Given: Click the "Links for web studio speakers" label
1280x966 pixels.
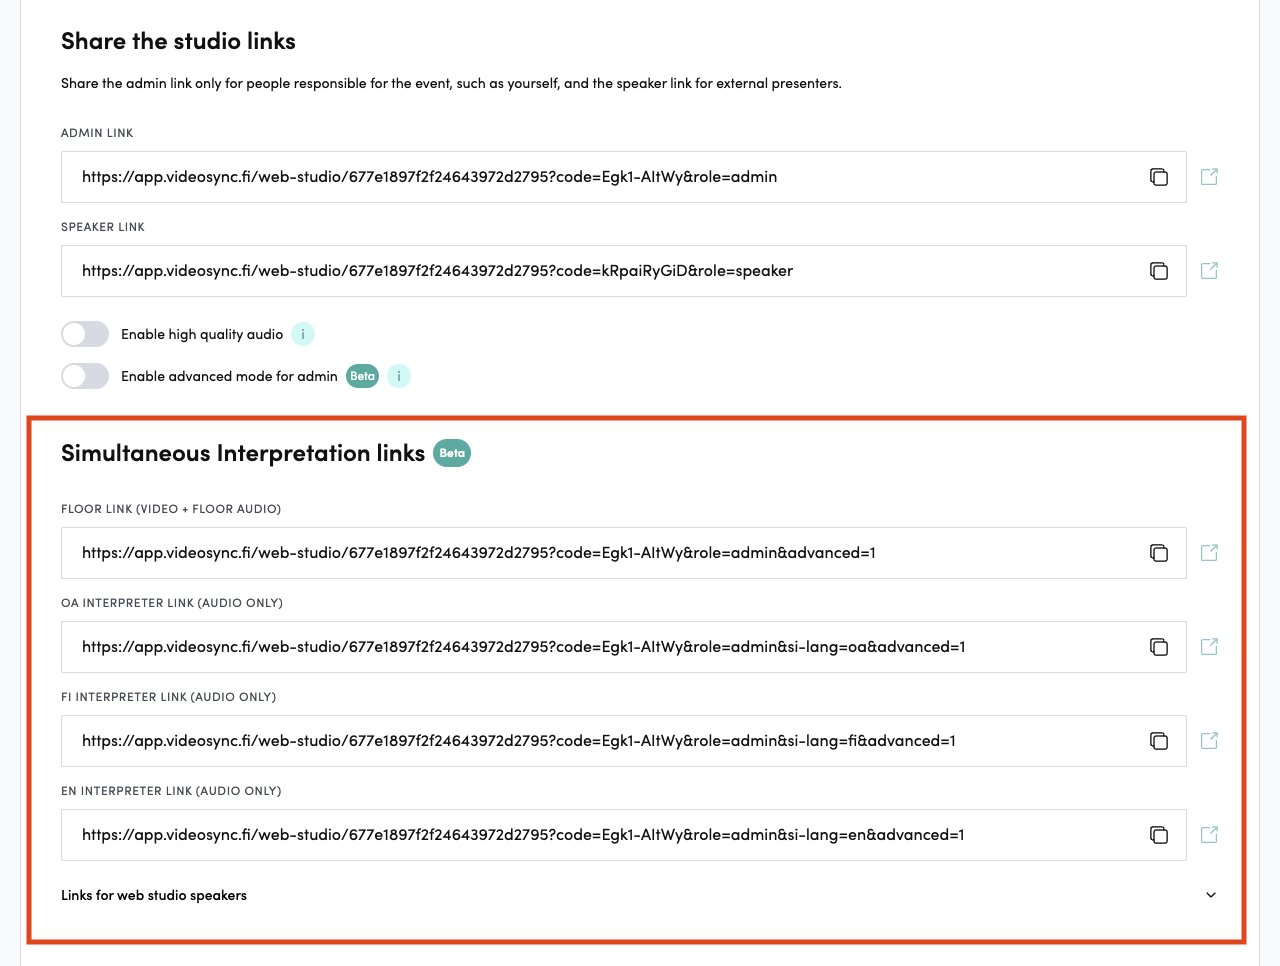Looking at the screenshot, I should click(x=154, y=895).
